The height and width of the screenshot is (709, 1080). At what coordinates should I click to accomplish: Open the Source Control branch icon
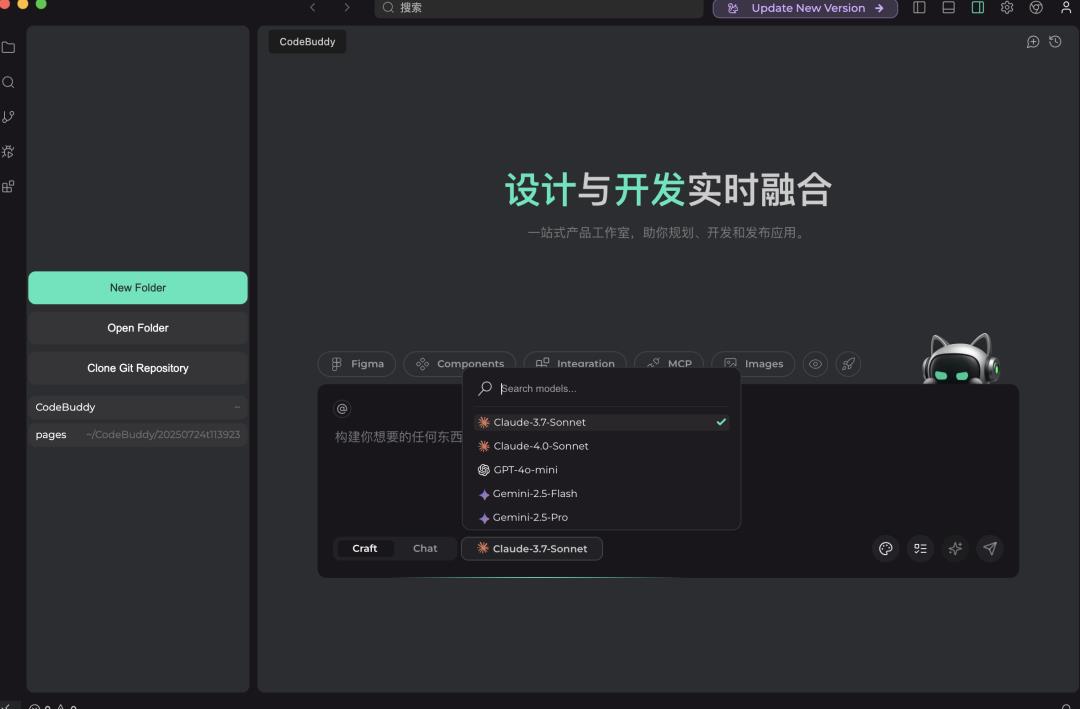tap(9, 117)
